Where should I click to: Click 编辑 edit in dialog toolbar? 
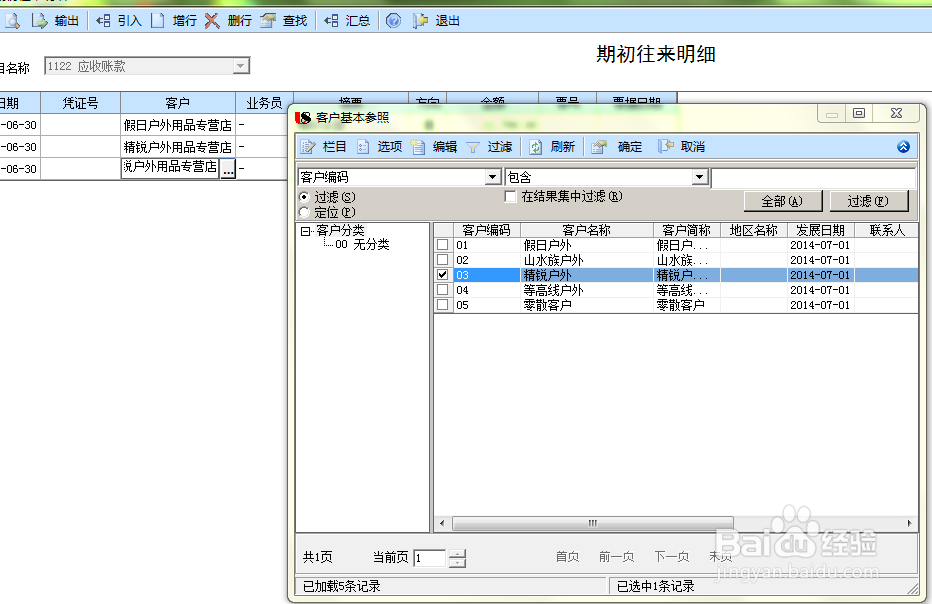pos(434,147)
